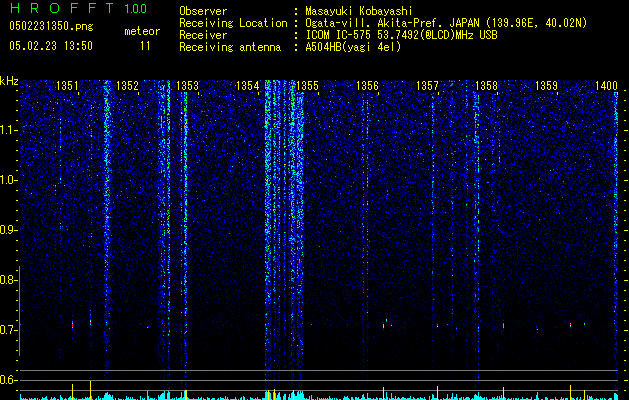Viewport: 629px width, 400px height.
Task: Click the Ogata-vill. Akita-Pref. JAPAN location text
Action: pyautogui.click(x=446, y=23)
